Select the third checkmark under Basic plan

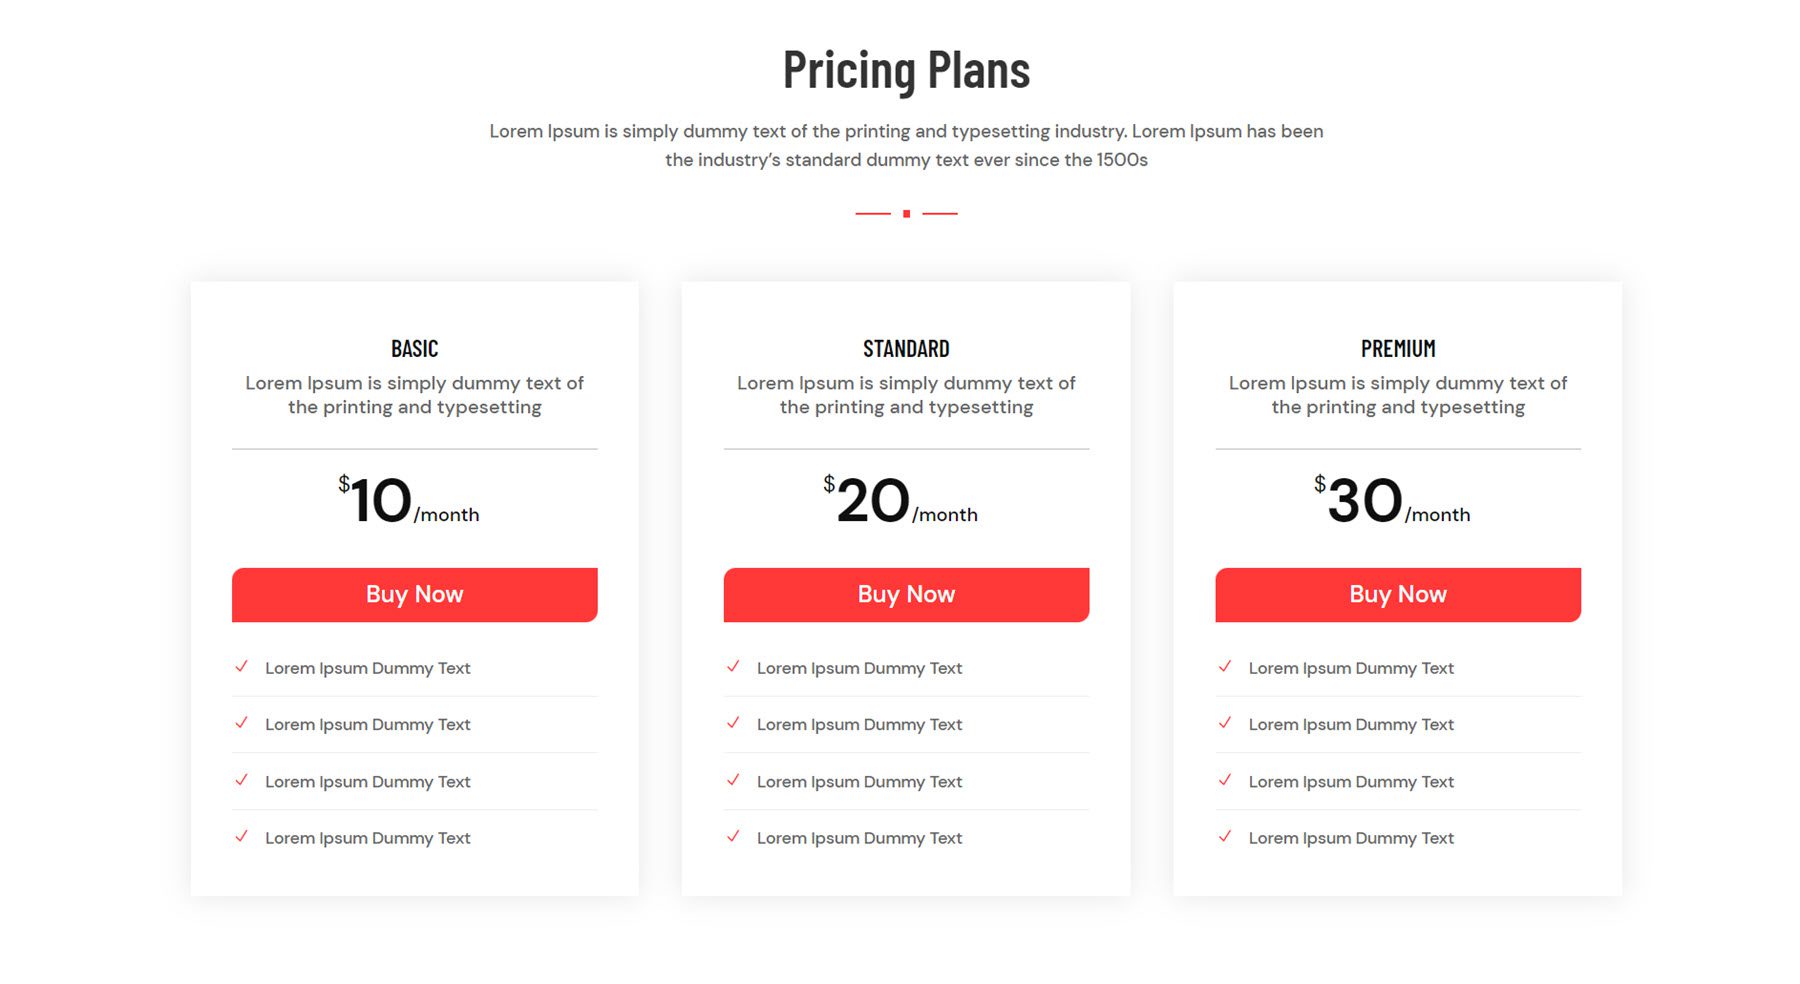pyautogui.click(x=243, y=781)
